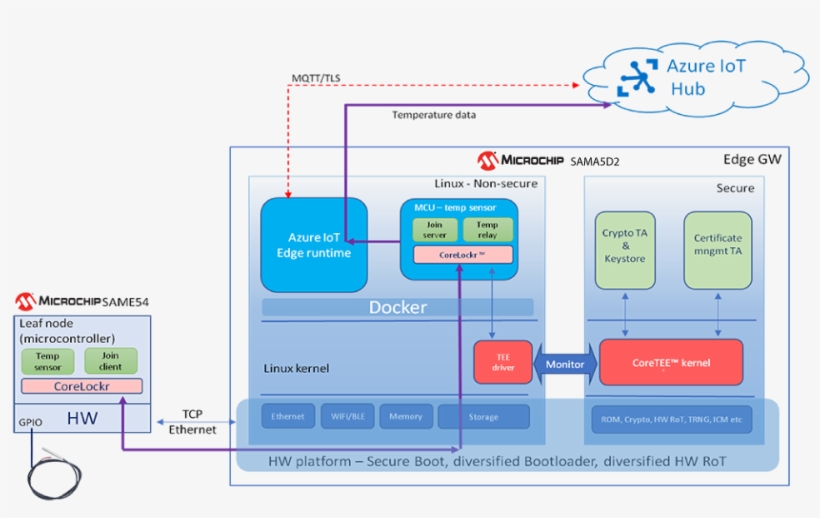Click the Secure label
820x518 pixels.
coord(735,188)
